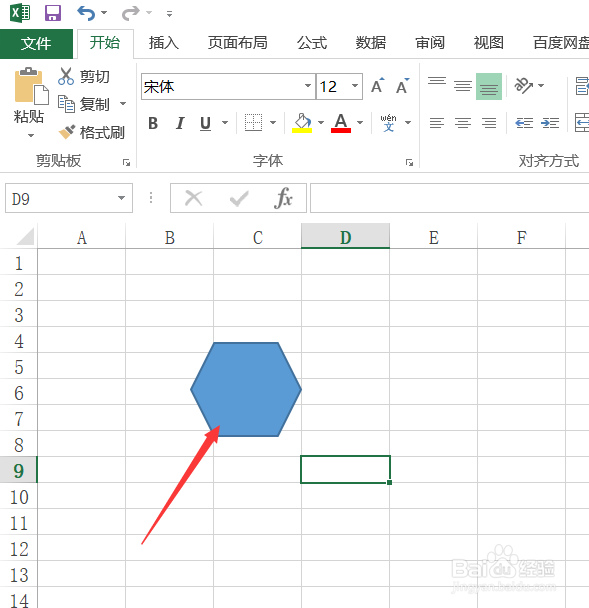Switch to the 视图 View tab

pos(489,43)
